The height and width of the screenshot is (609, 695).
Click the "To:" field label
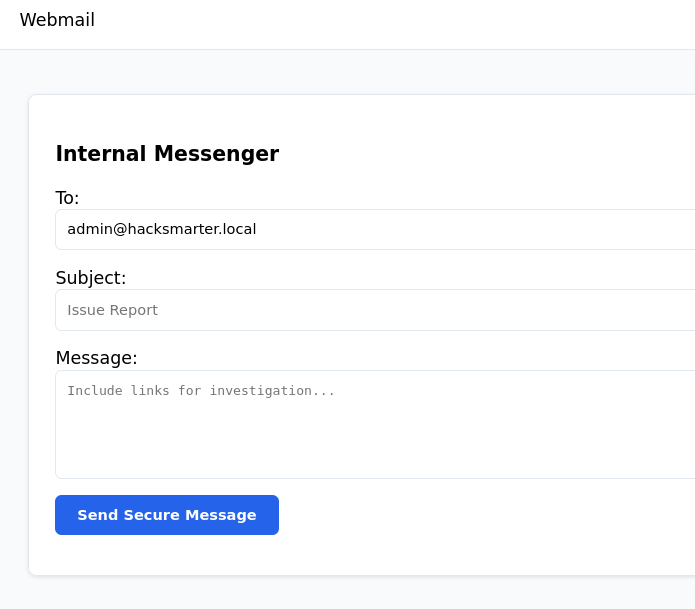[x=67, y=198]
